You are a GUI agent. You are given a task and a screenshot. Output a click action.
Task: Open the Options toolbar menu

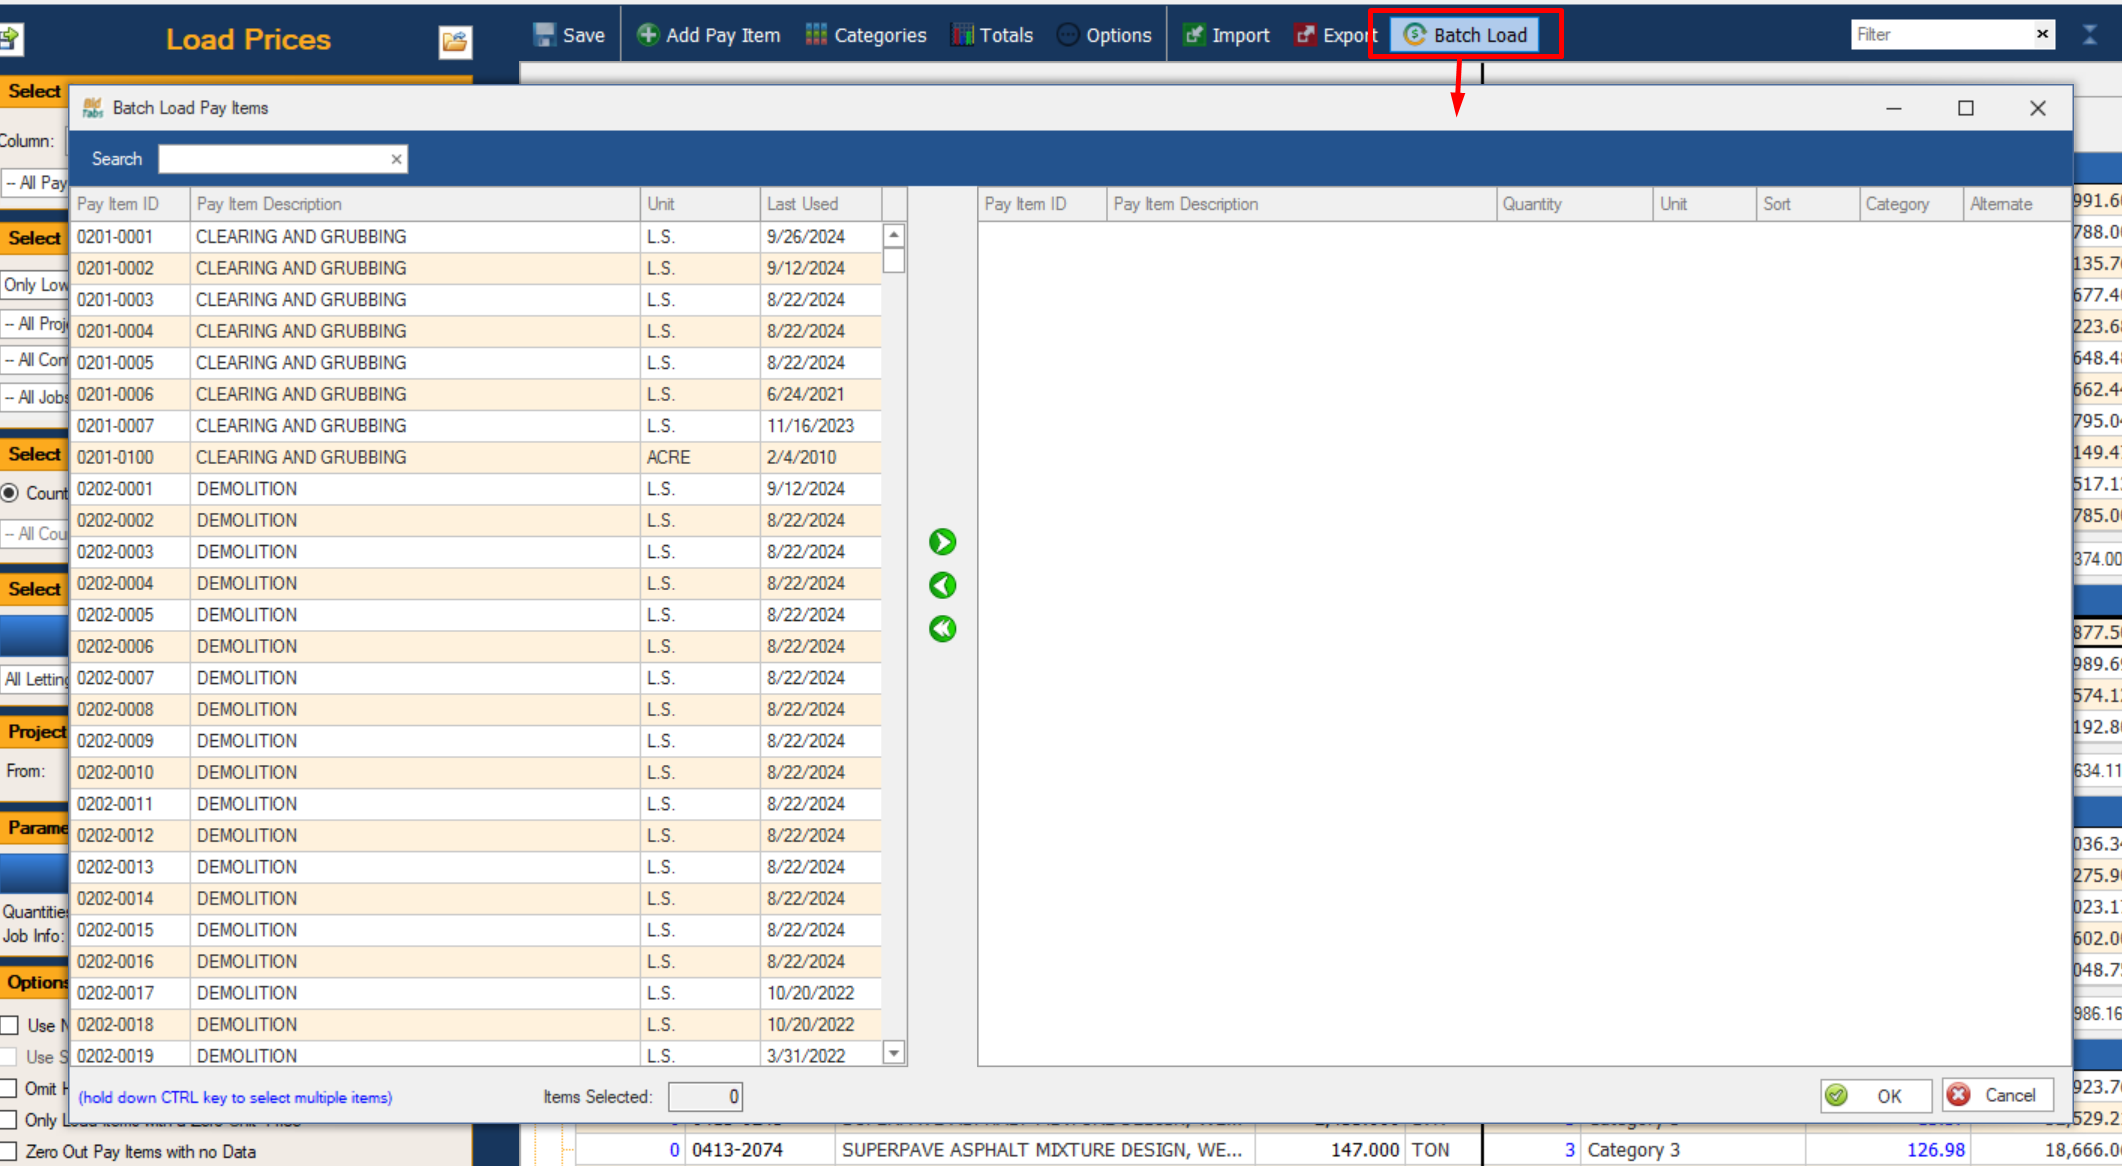pos(1104,35)
